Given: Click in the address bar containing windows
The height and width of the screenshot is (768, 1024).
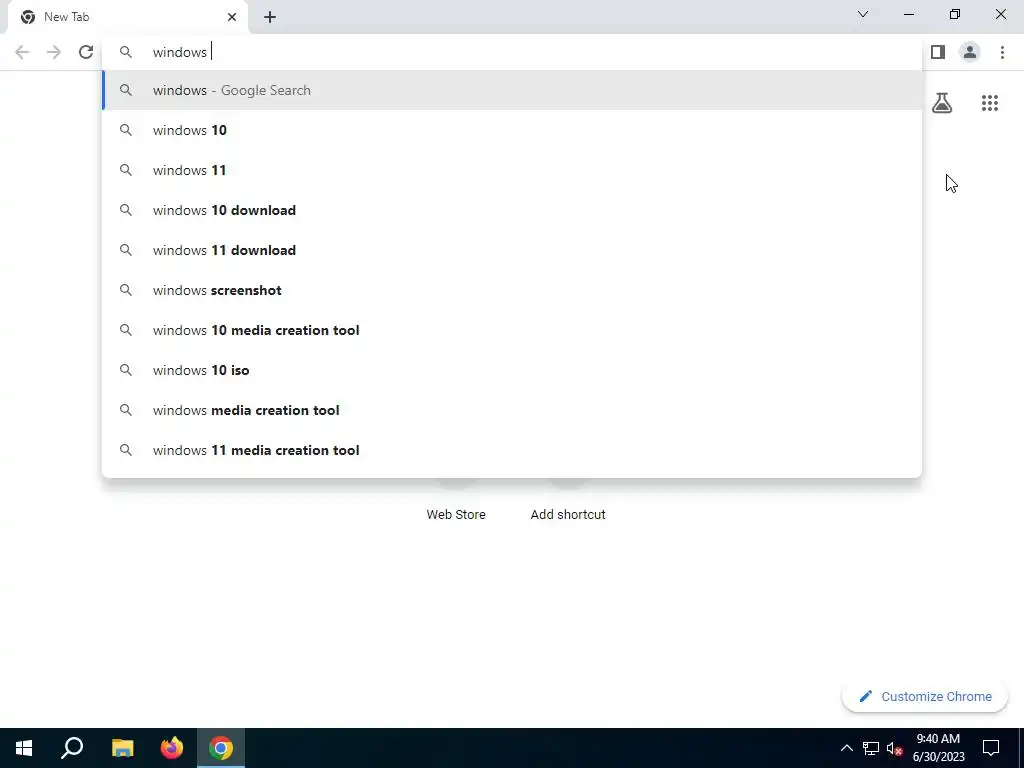Looking at the screenshot, I should tap(512, 52).
